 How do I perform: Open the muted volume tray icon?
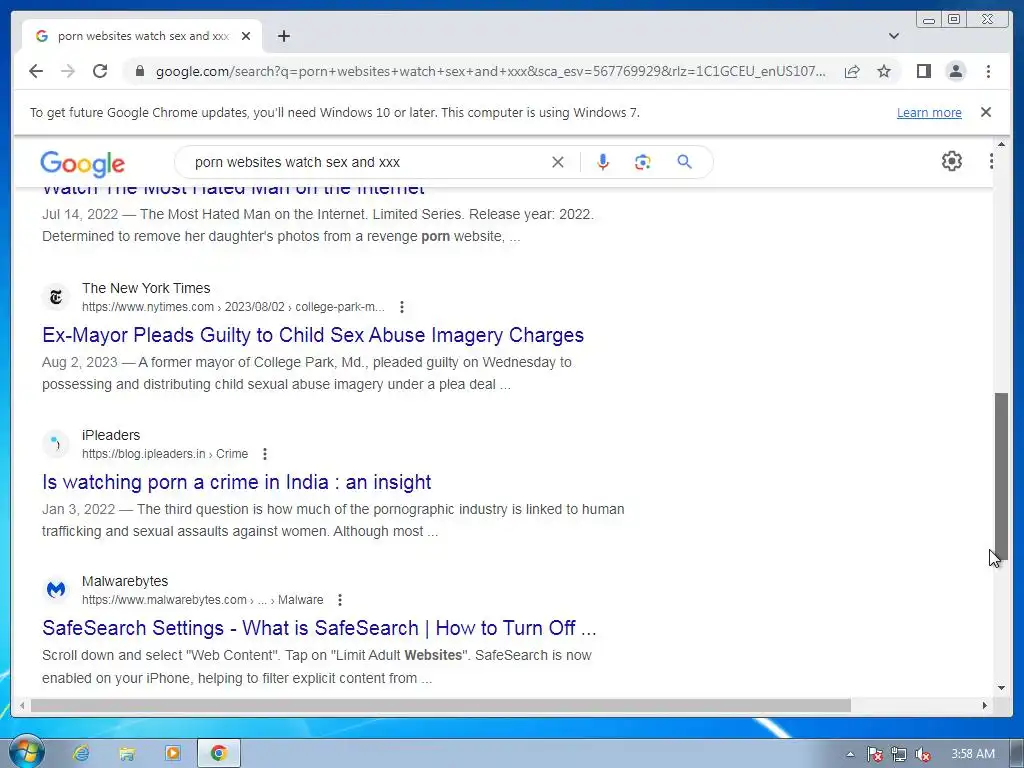pyautogui.click(x=923, y=754)
